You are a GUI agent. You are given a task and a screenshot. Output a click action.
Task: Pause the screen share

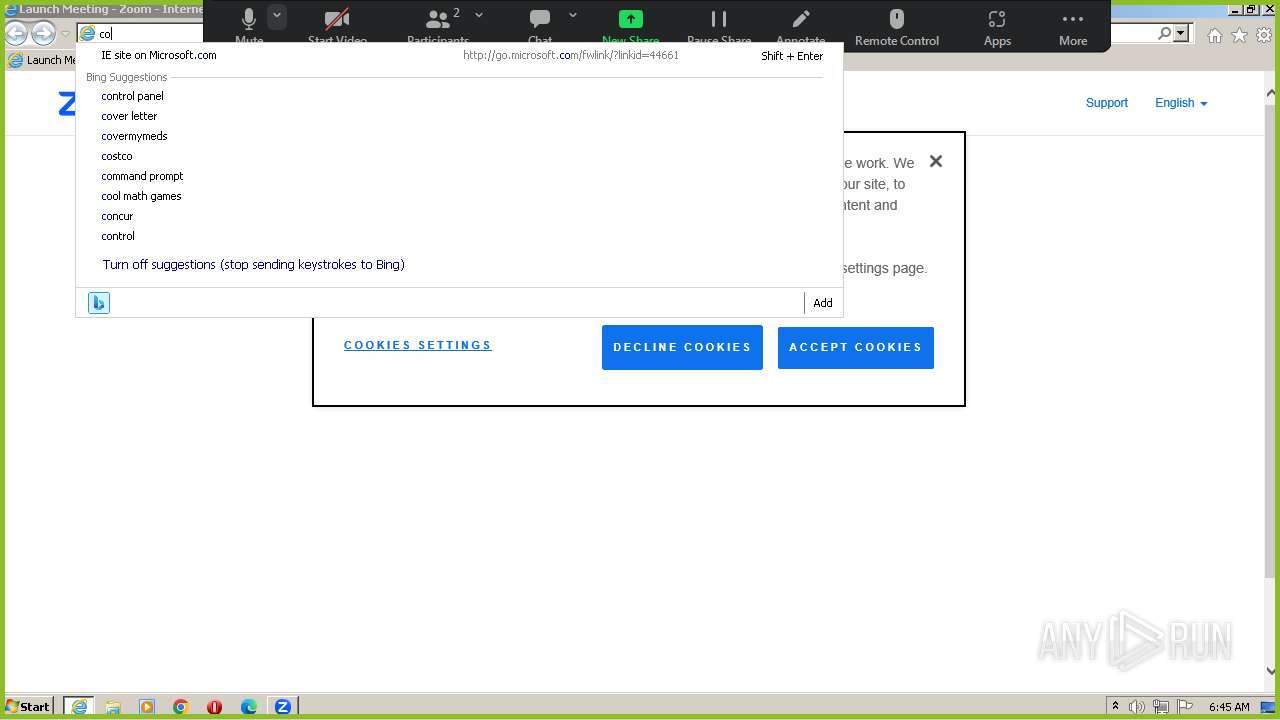click(x=719, y=27)
